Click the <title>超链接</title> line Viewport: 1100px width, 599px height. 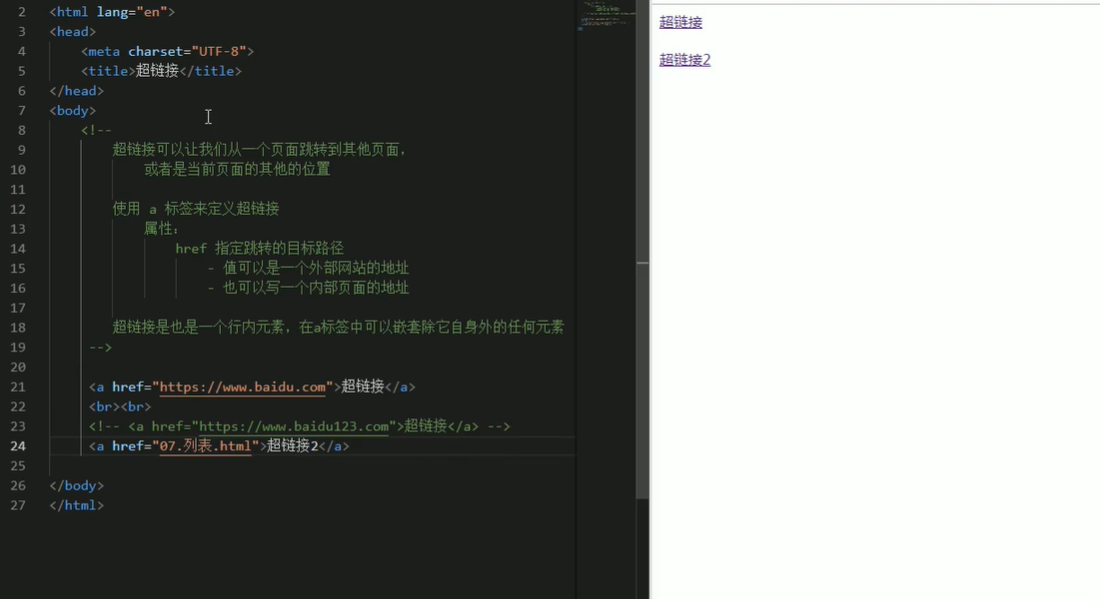click(161, 71)
